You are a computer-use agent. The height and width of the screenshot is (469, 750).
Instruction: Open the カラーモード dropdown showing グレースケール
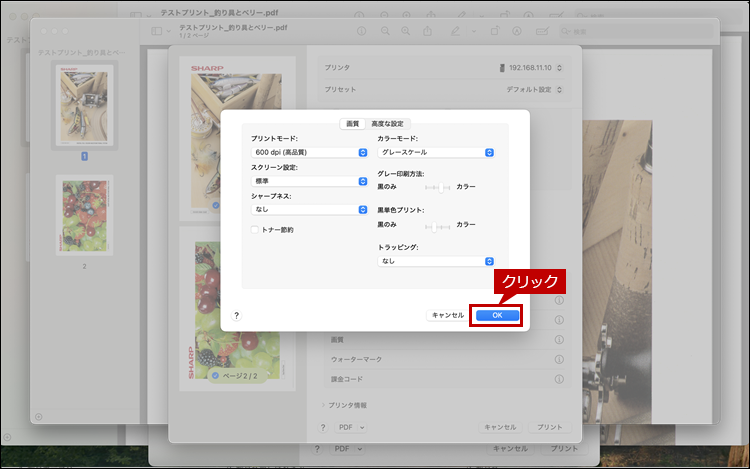[436, 152]
